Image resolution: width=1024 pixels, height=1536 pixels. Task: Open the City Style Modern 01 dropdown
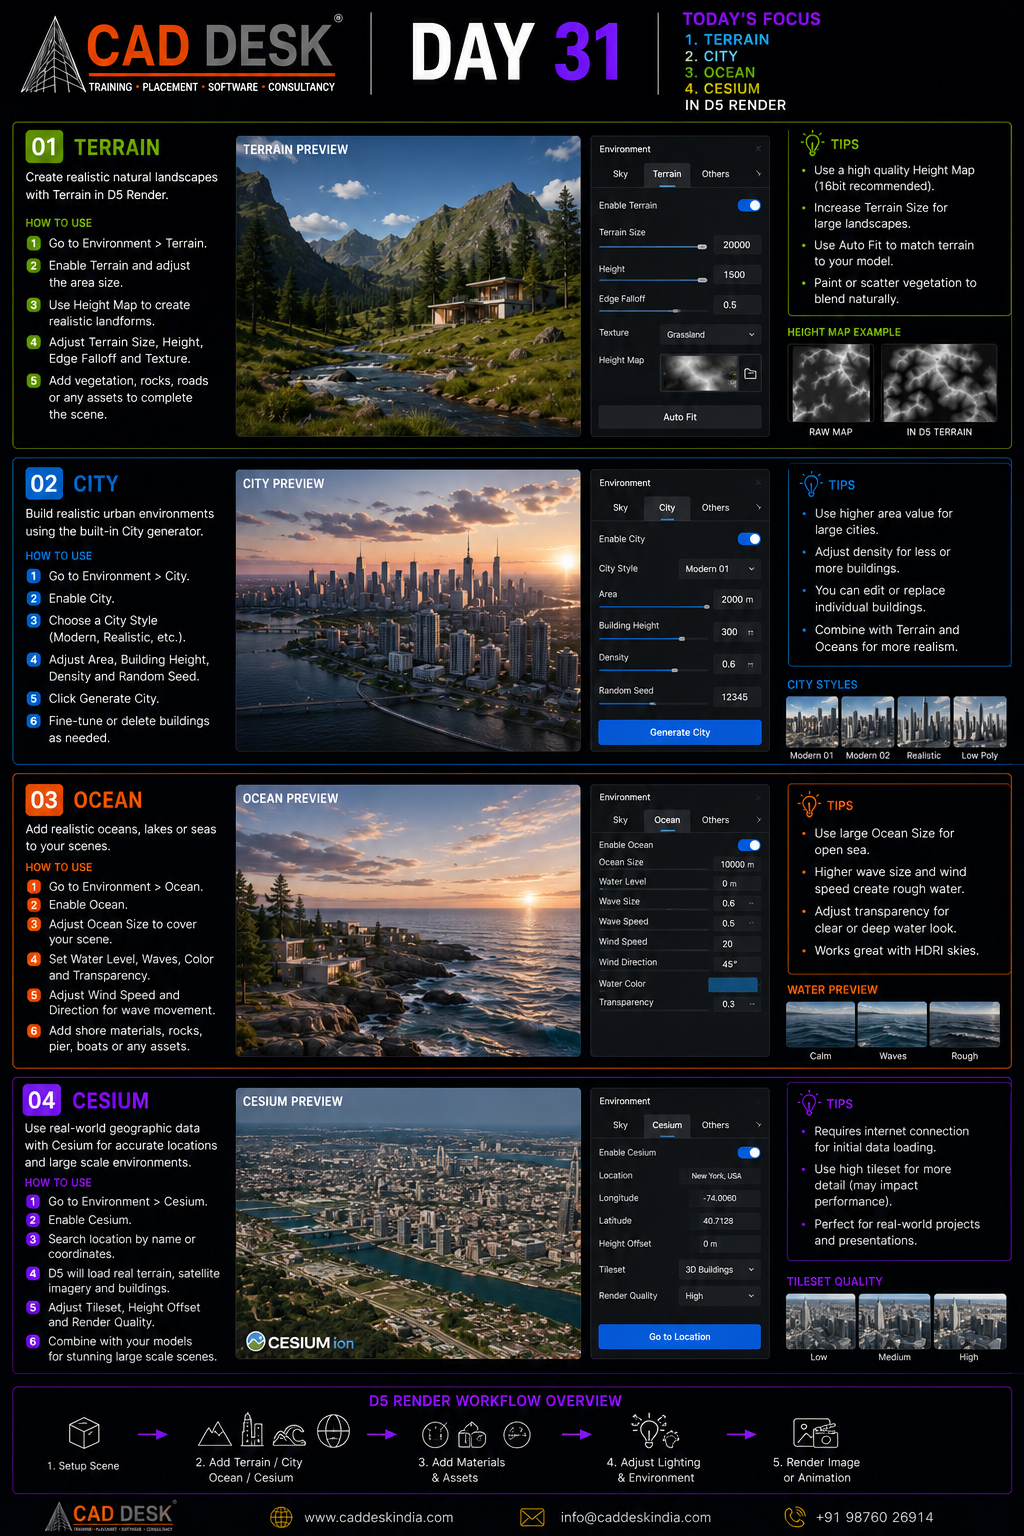click(720, 569)
